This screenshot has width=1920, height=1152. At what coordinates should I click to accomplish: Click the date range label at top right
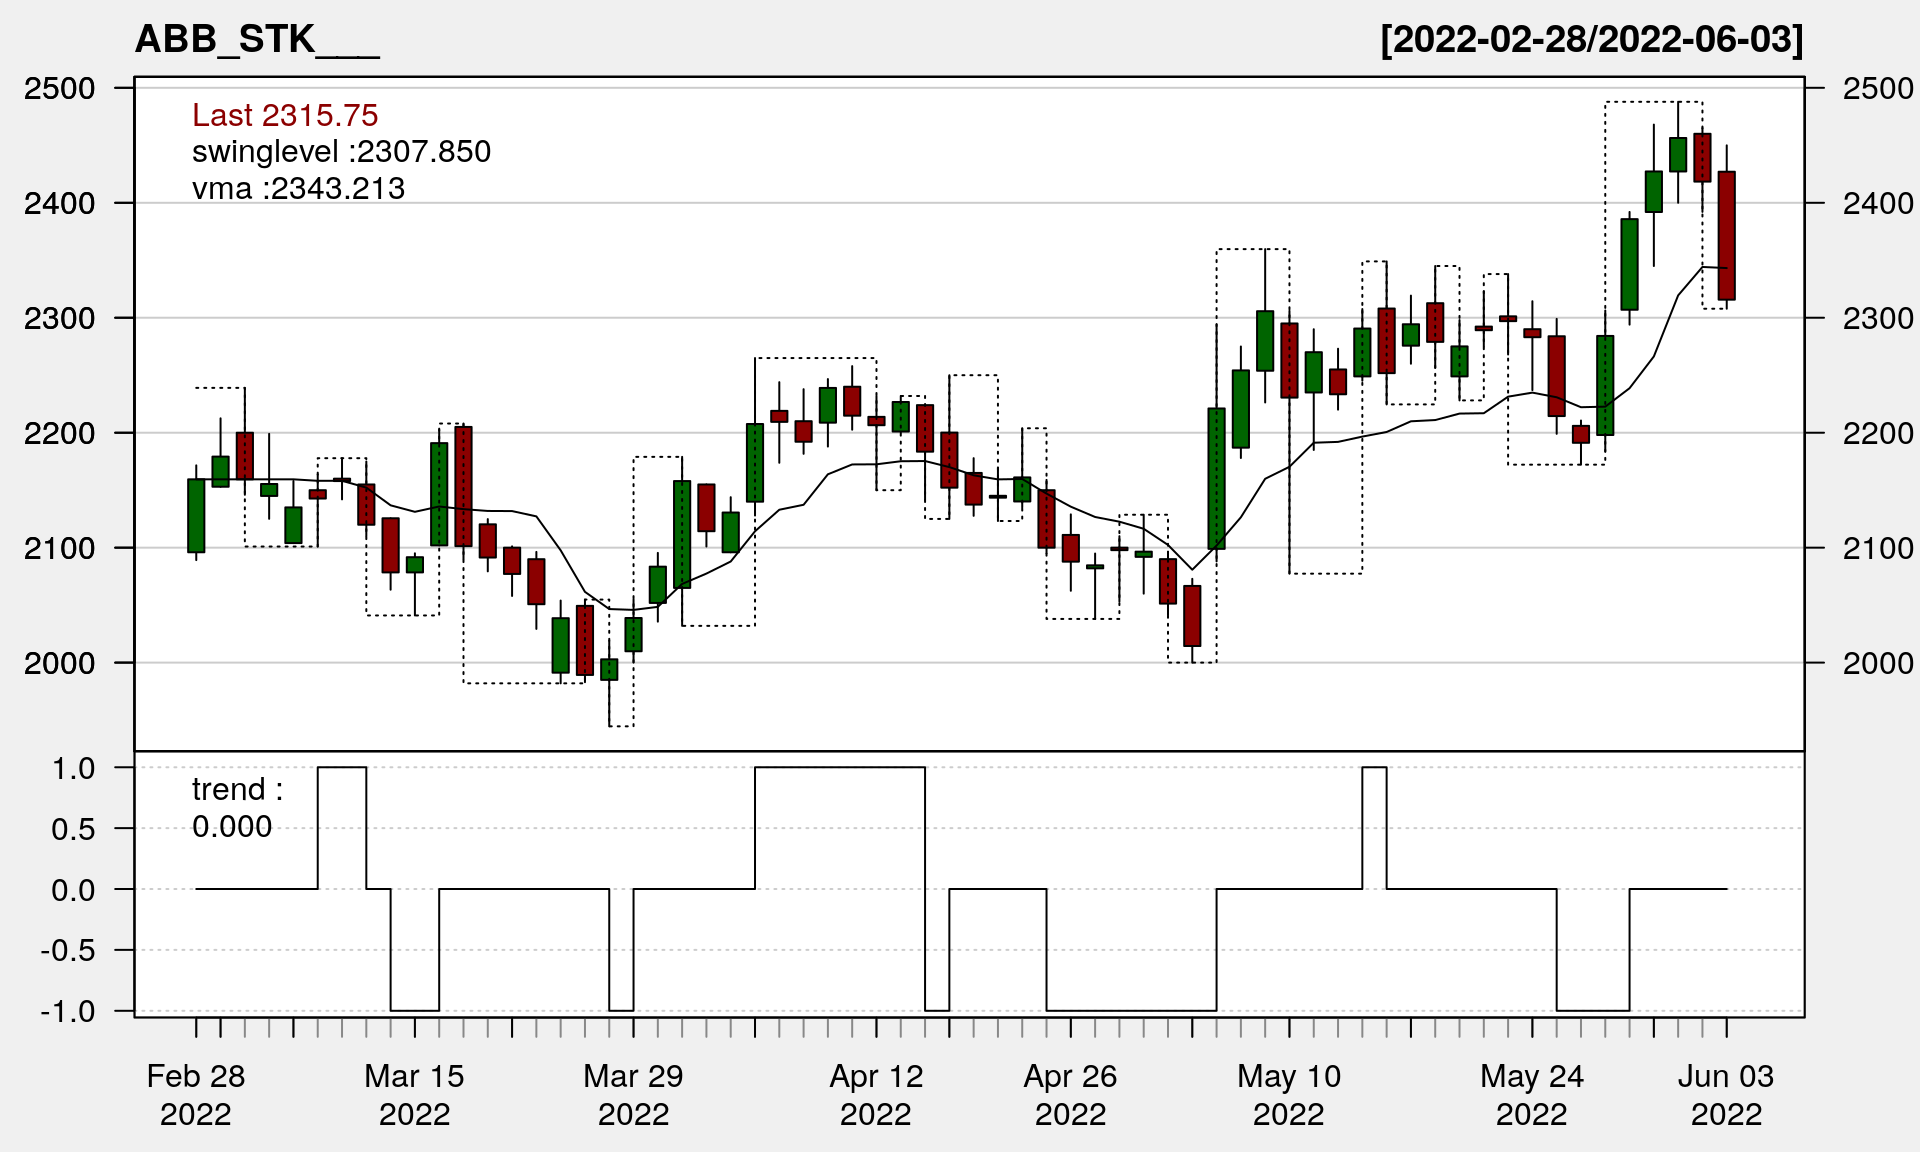point(1591,40)
